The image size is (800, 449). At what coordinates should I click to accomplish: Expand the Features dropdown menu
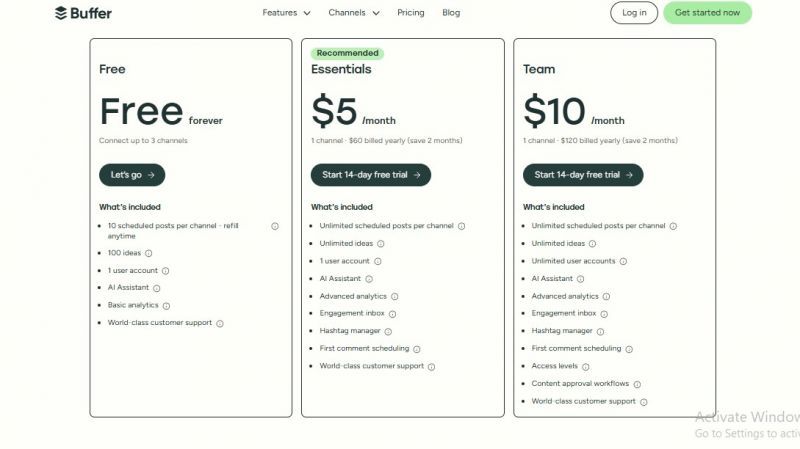pos(286,13)
